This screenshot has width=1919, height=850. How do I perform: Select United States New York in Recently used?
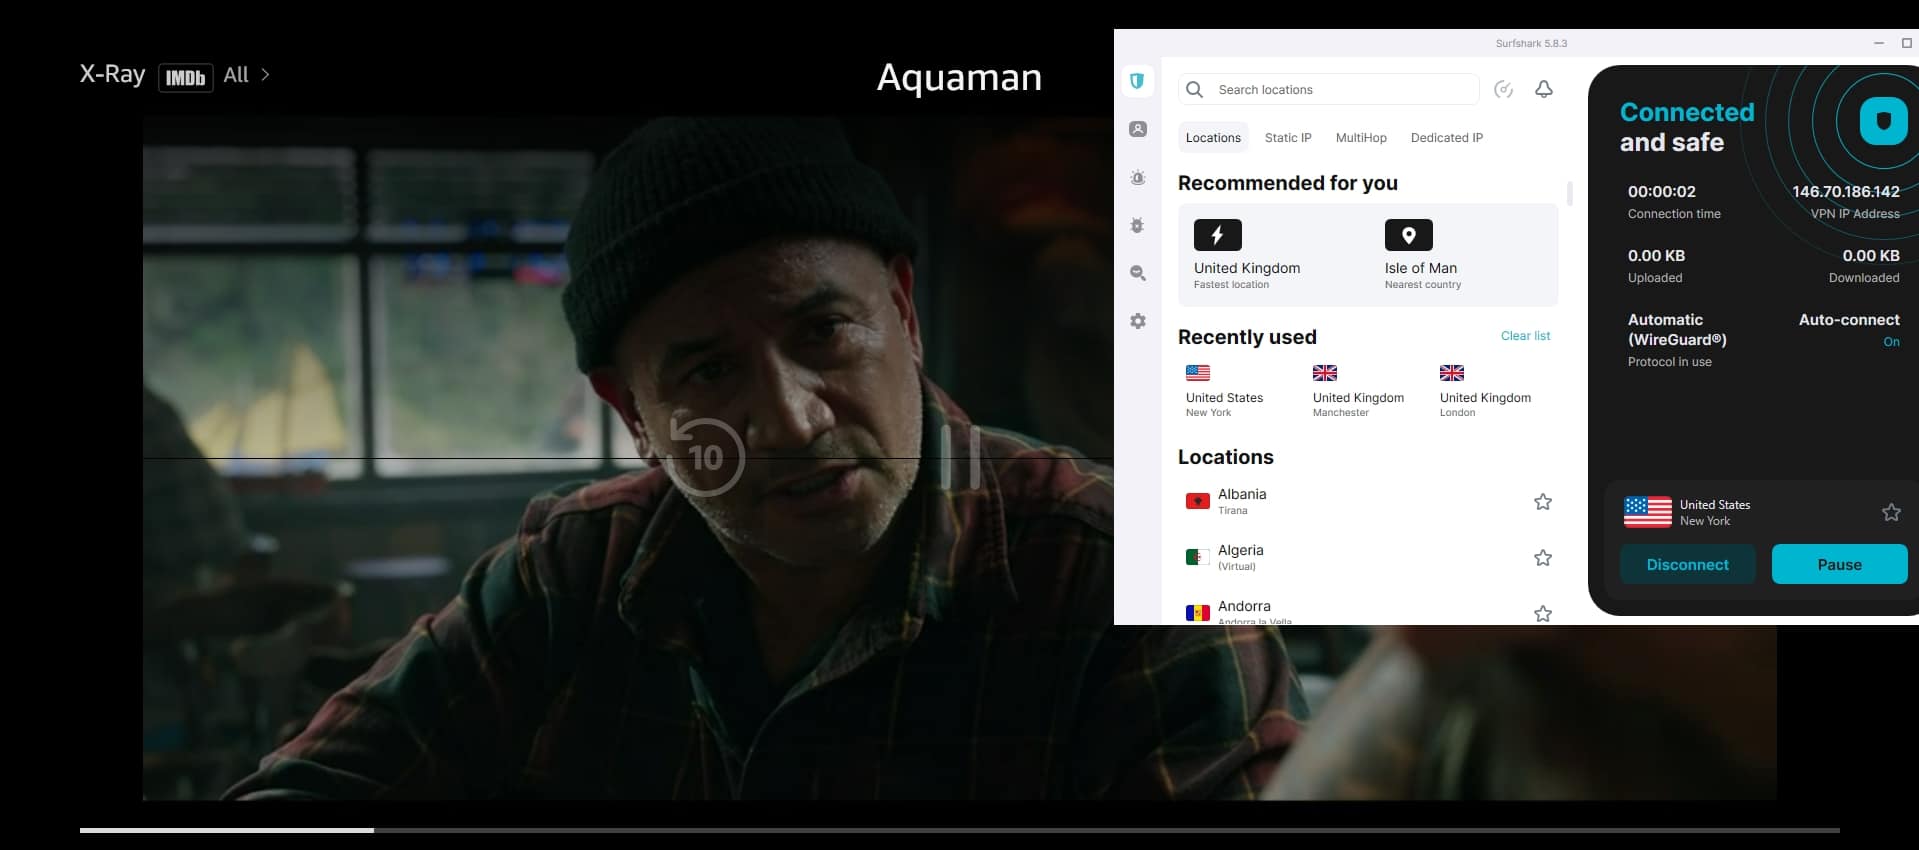(x=1224, y=391)
